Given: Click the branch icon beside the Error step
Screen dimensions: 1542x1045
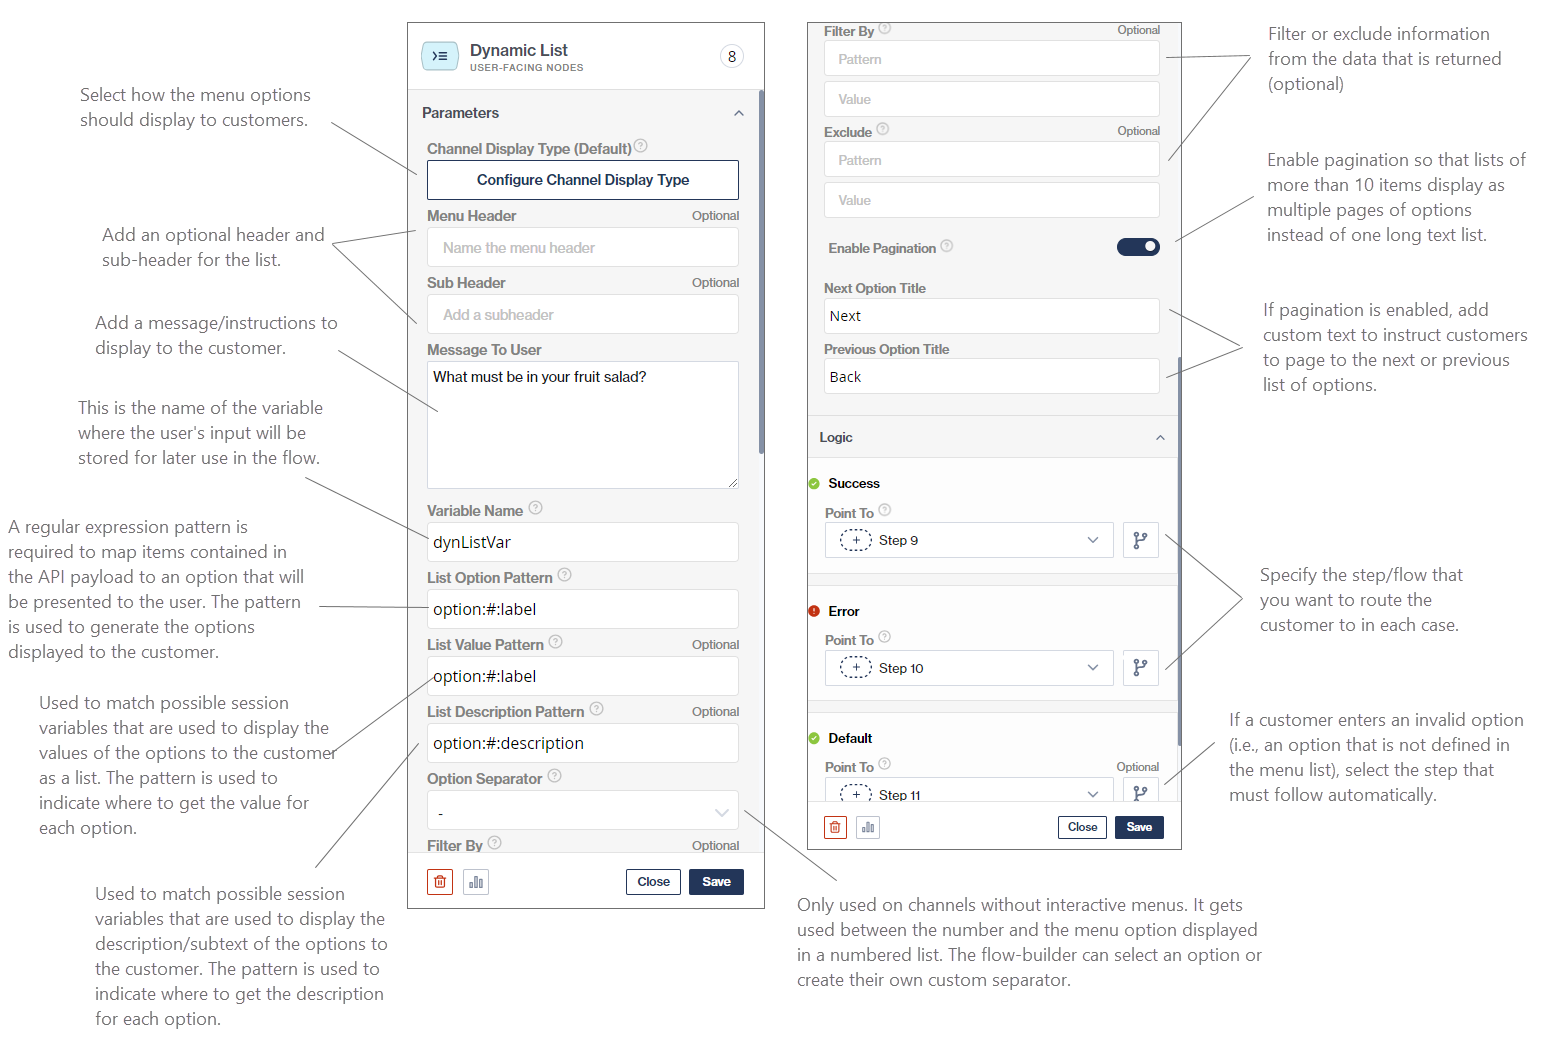Looking at the screenshot, I should coord(1140,667).
